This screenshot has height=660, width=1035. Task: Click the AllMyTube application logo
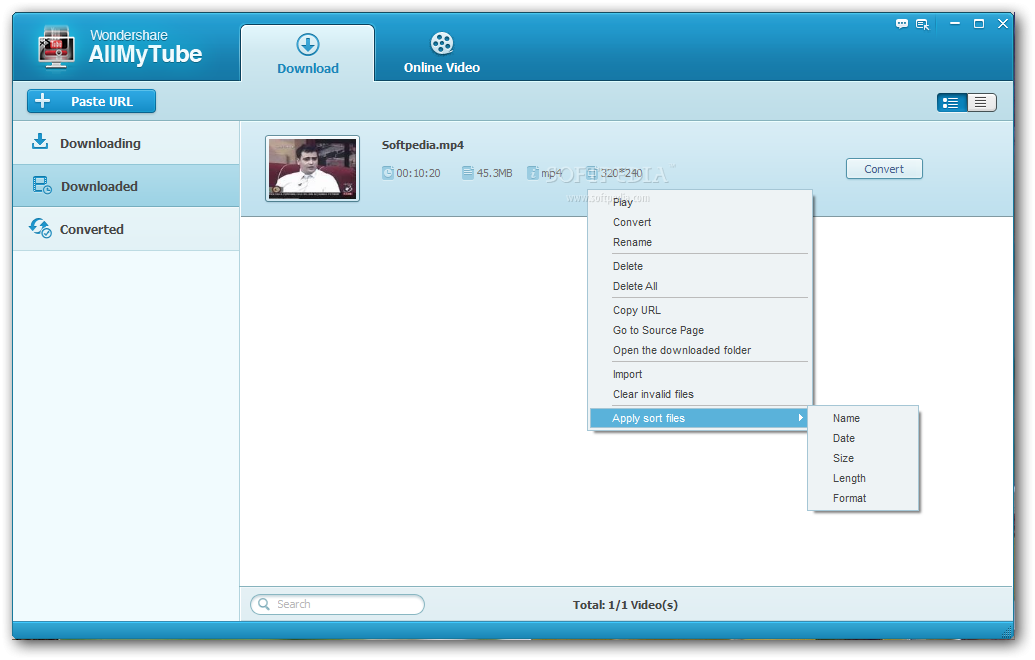[x=58, y=47]
